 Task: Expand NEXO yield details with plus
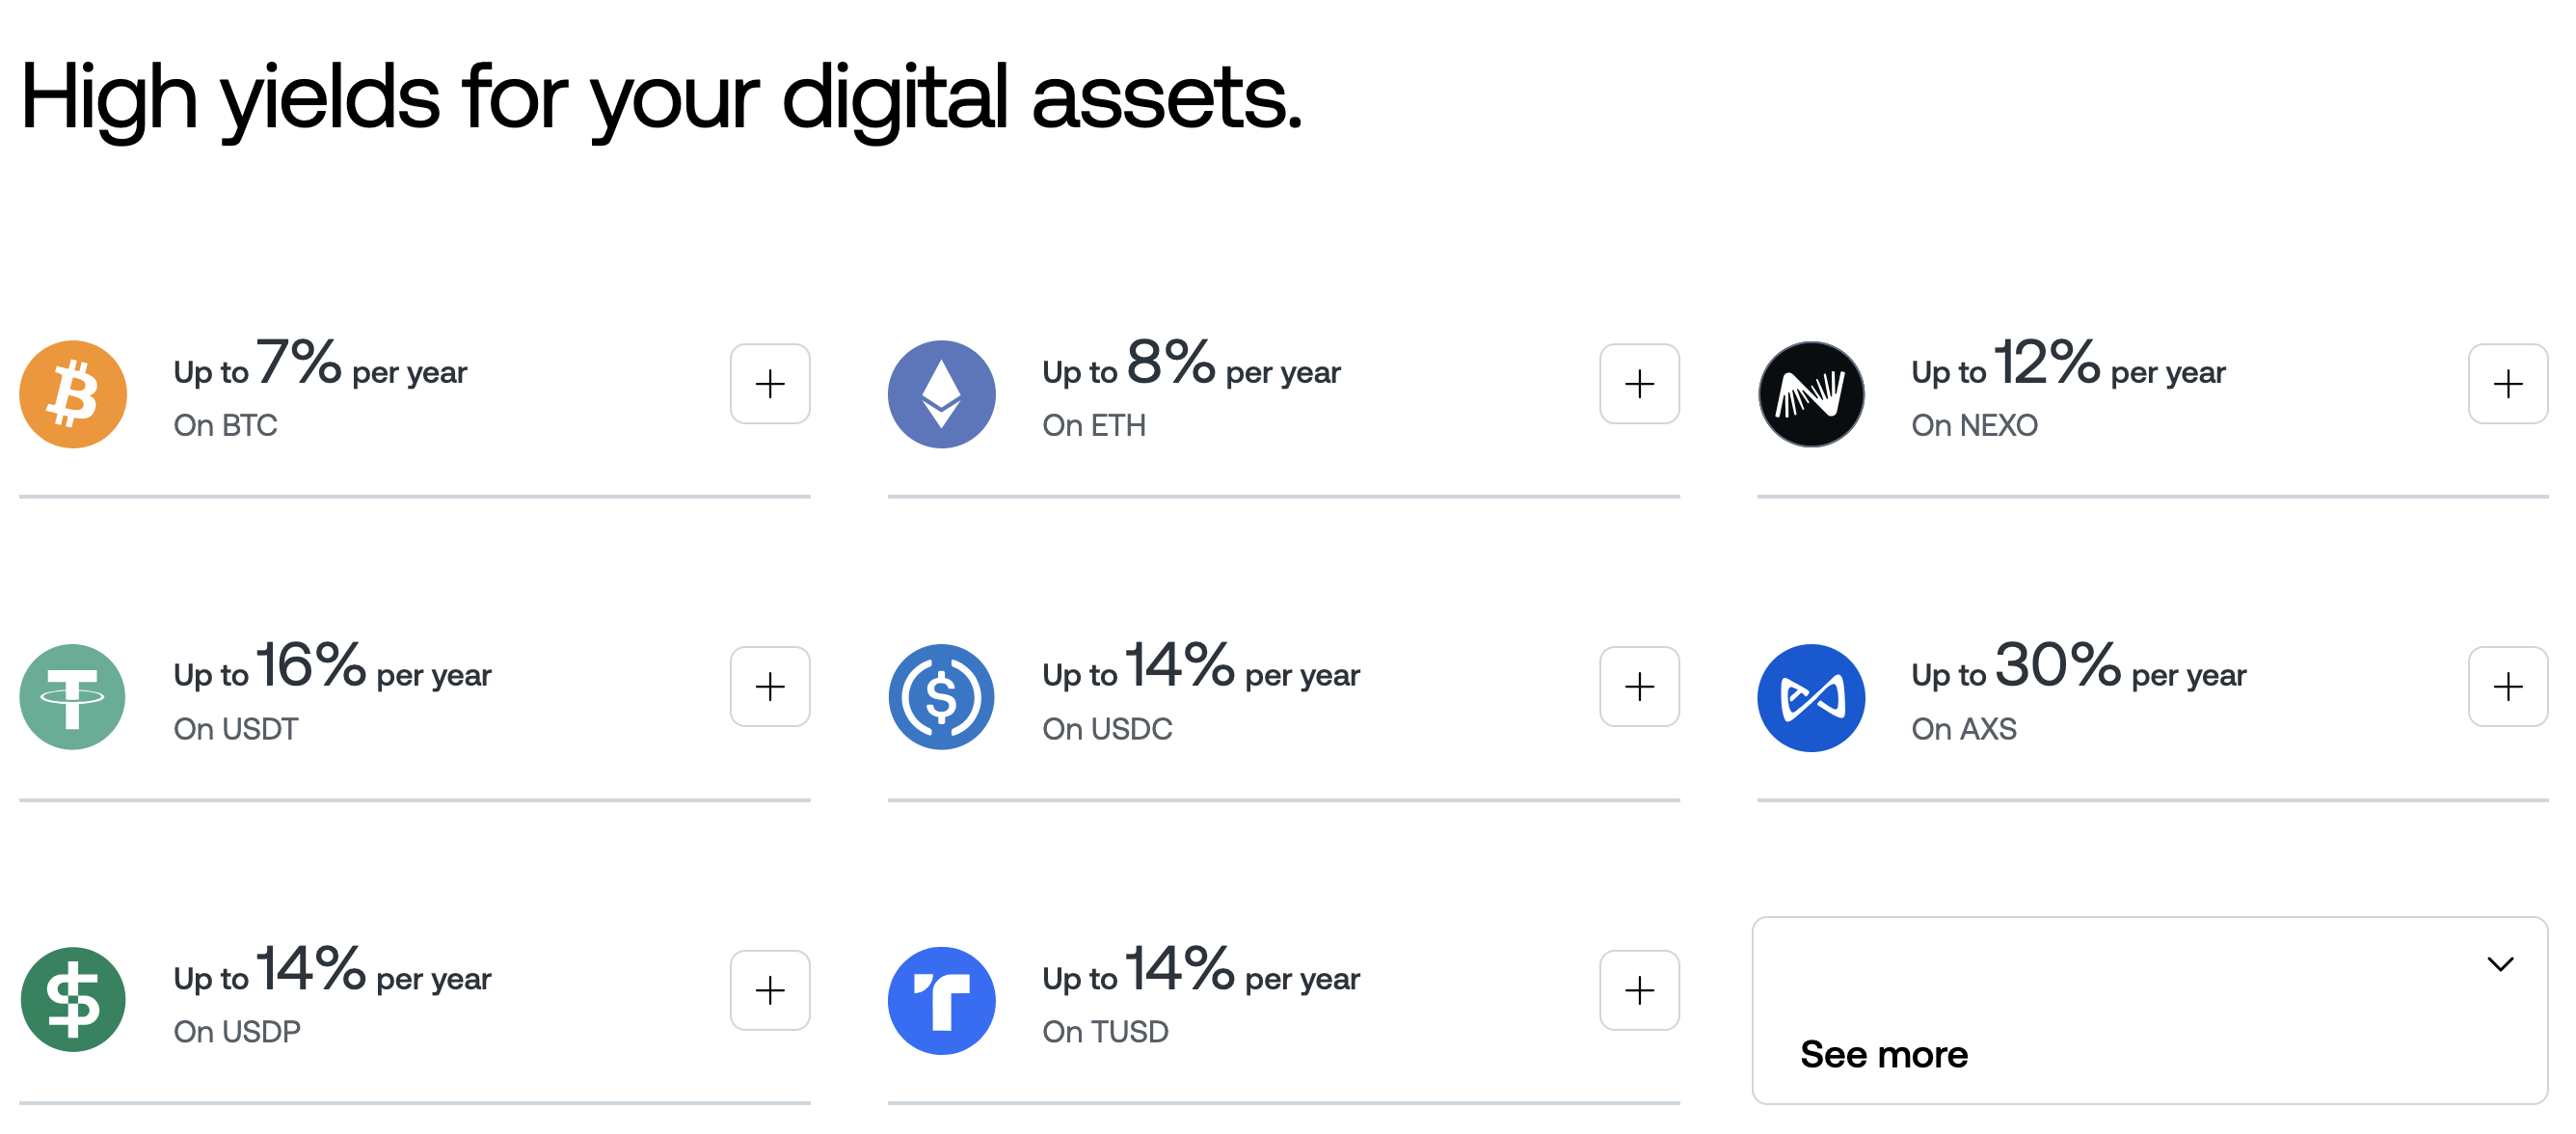point(2507,384)
